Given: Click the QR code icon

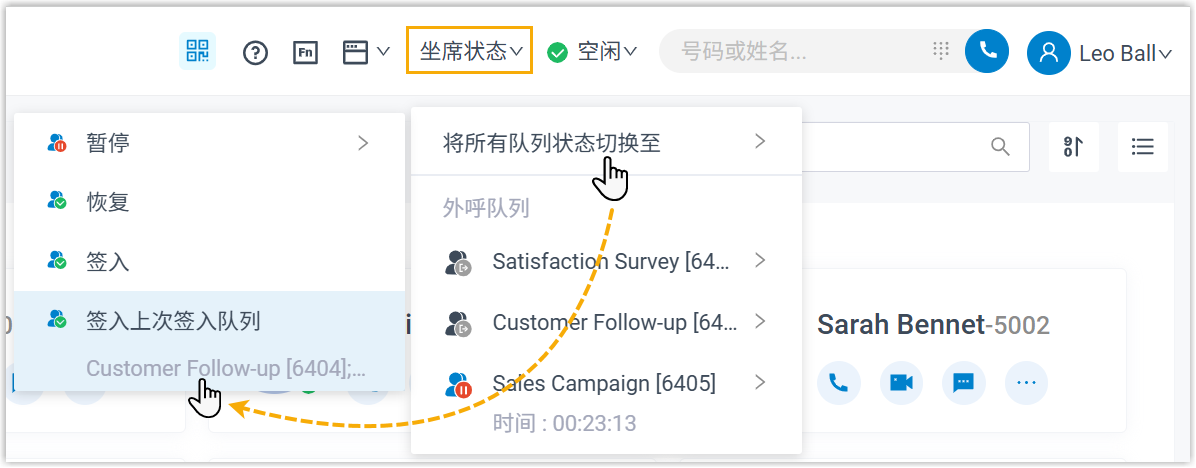Looking at the screenshot, I should pos(197,51).
